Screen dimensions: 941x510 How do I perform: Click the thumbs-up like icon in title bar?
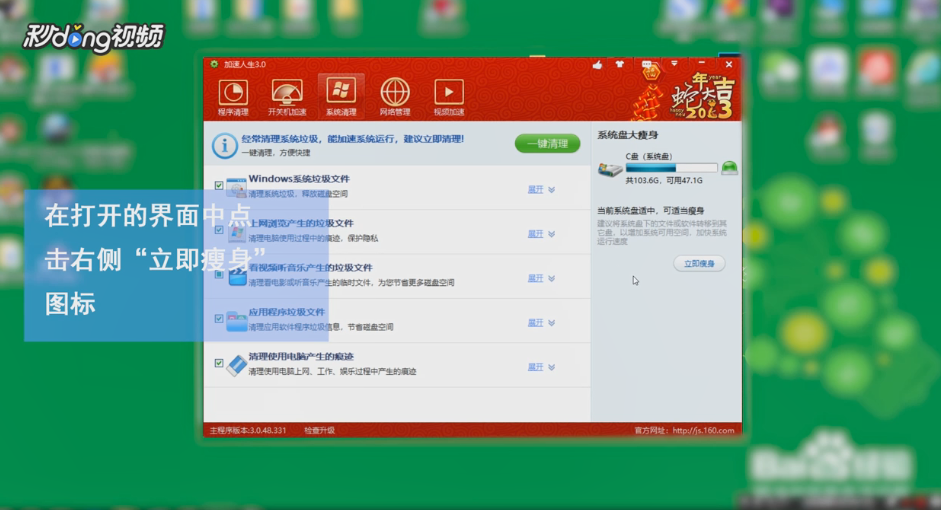click(597, 65)
